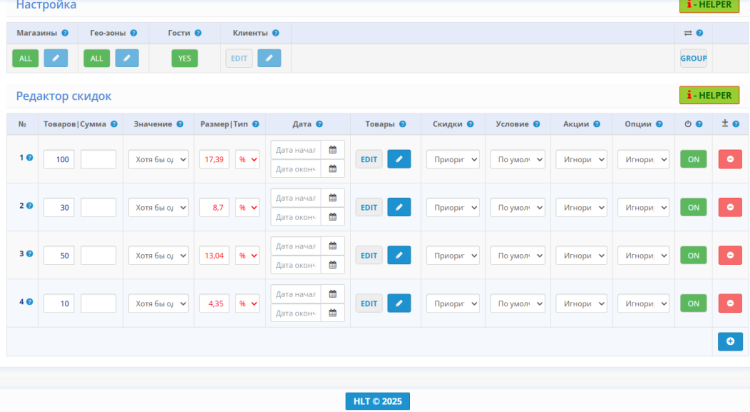Click red remove icon in row 2
This screenshot has width=750, height=412.
tap(730, 207)
